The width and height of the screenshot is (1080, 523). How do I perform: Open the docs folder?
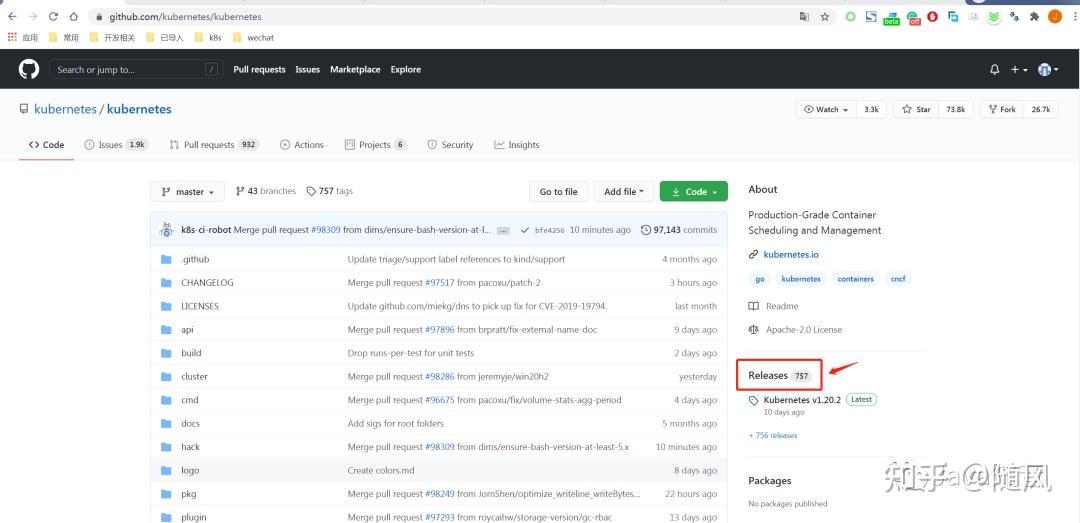tap(190, 423)
